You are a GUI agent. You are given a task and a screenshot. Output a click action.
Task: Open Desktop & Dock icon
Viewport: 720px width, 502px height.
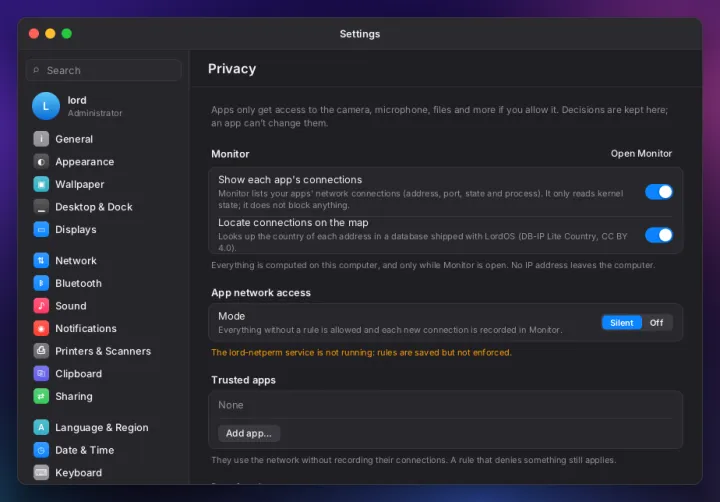[x=41, y=207]
